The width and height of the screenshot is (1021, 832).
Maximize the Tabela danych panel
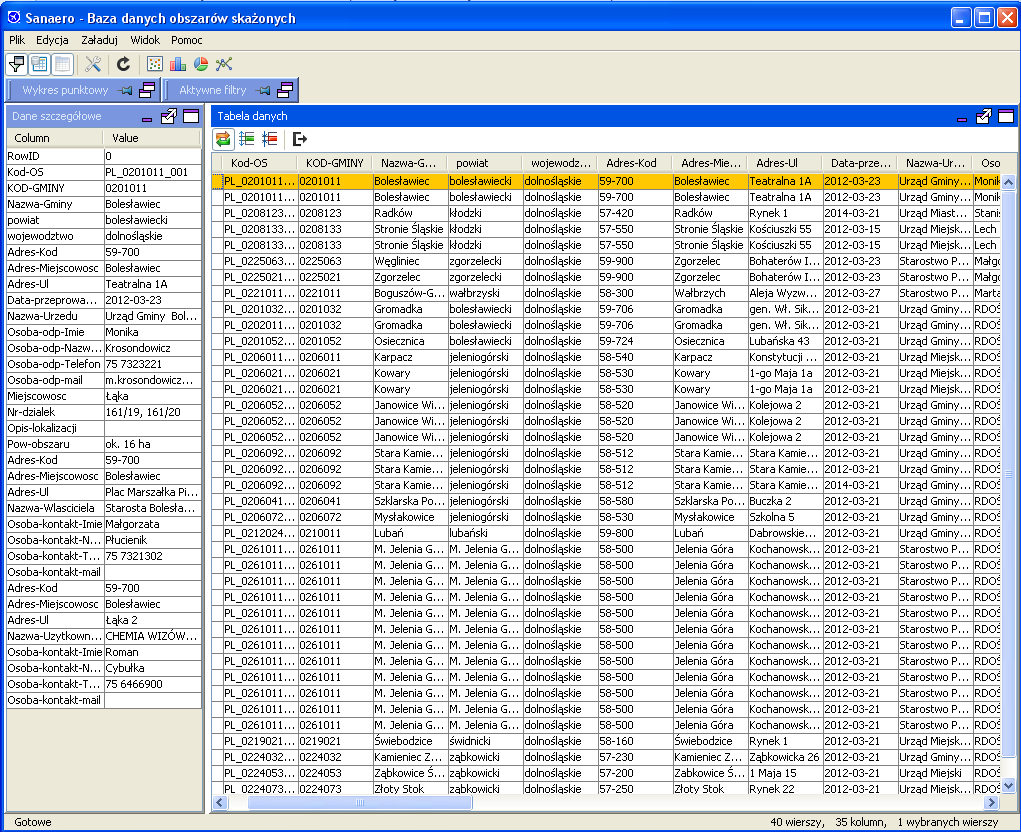coord(1006,116)
